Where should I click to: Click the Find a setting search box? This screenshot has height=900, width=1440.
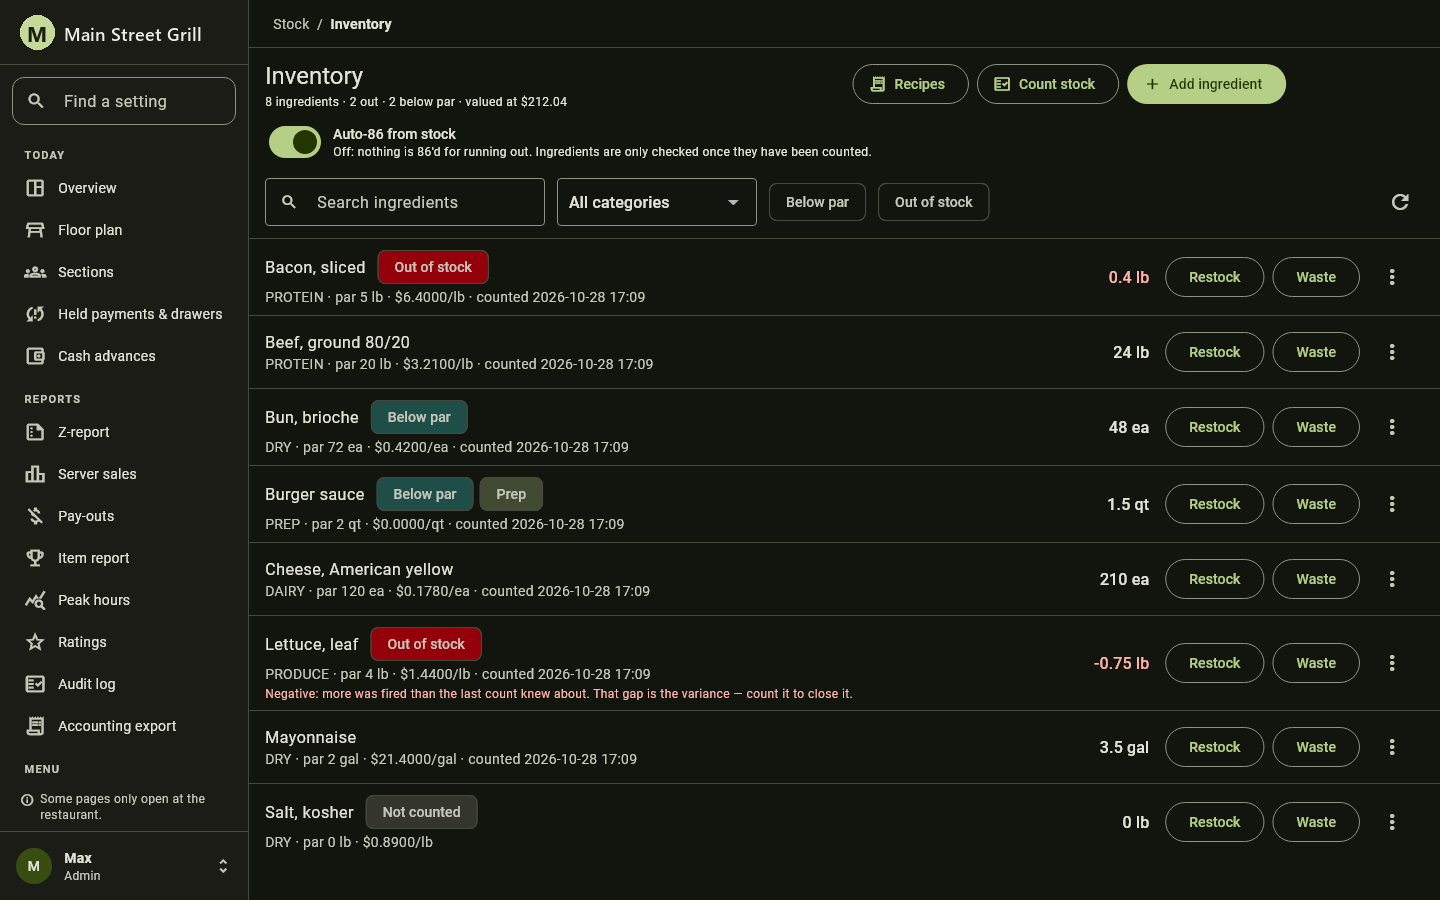click(124, 101)
